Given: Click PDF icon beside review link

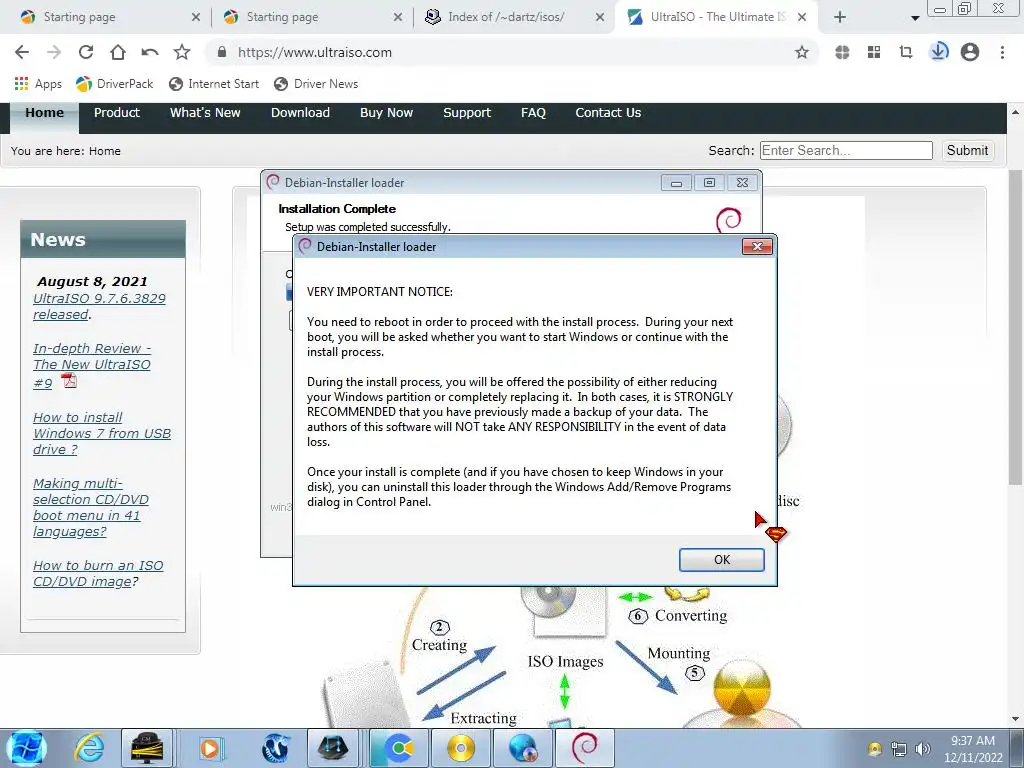Looking at the screenshot, I should coord(69,380).
